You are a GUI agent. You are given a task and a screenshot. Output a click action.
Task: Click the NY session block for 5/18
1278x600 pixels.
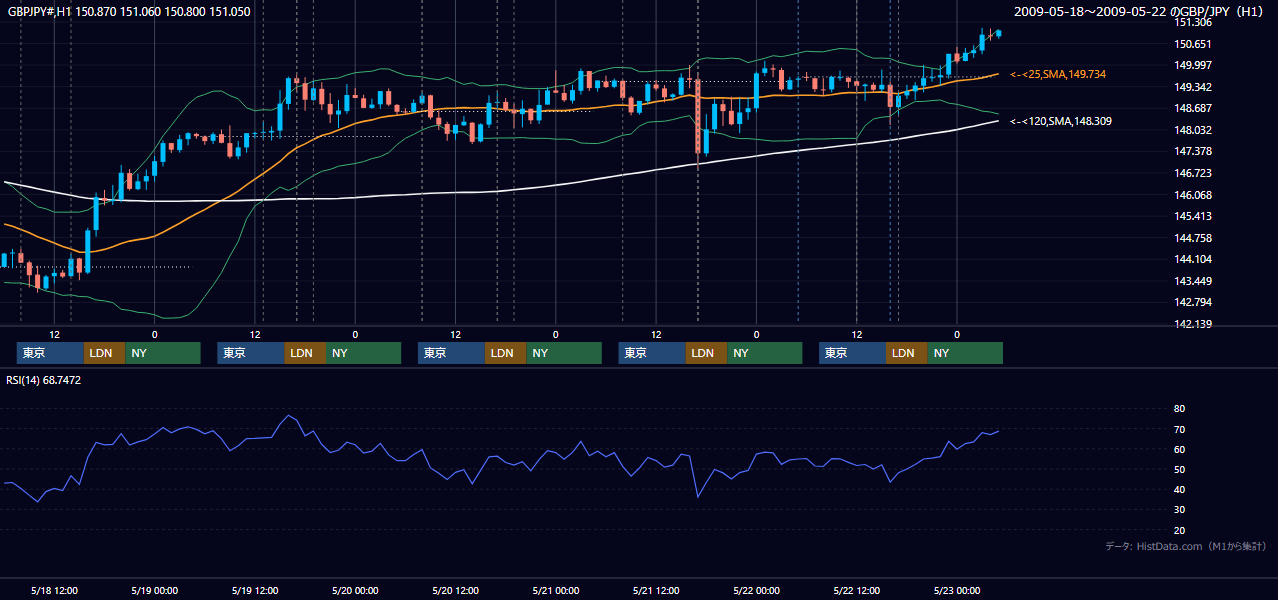click(x=163, y=353)
